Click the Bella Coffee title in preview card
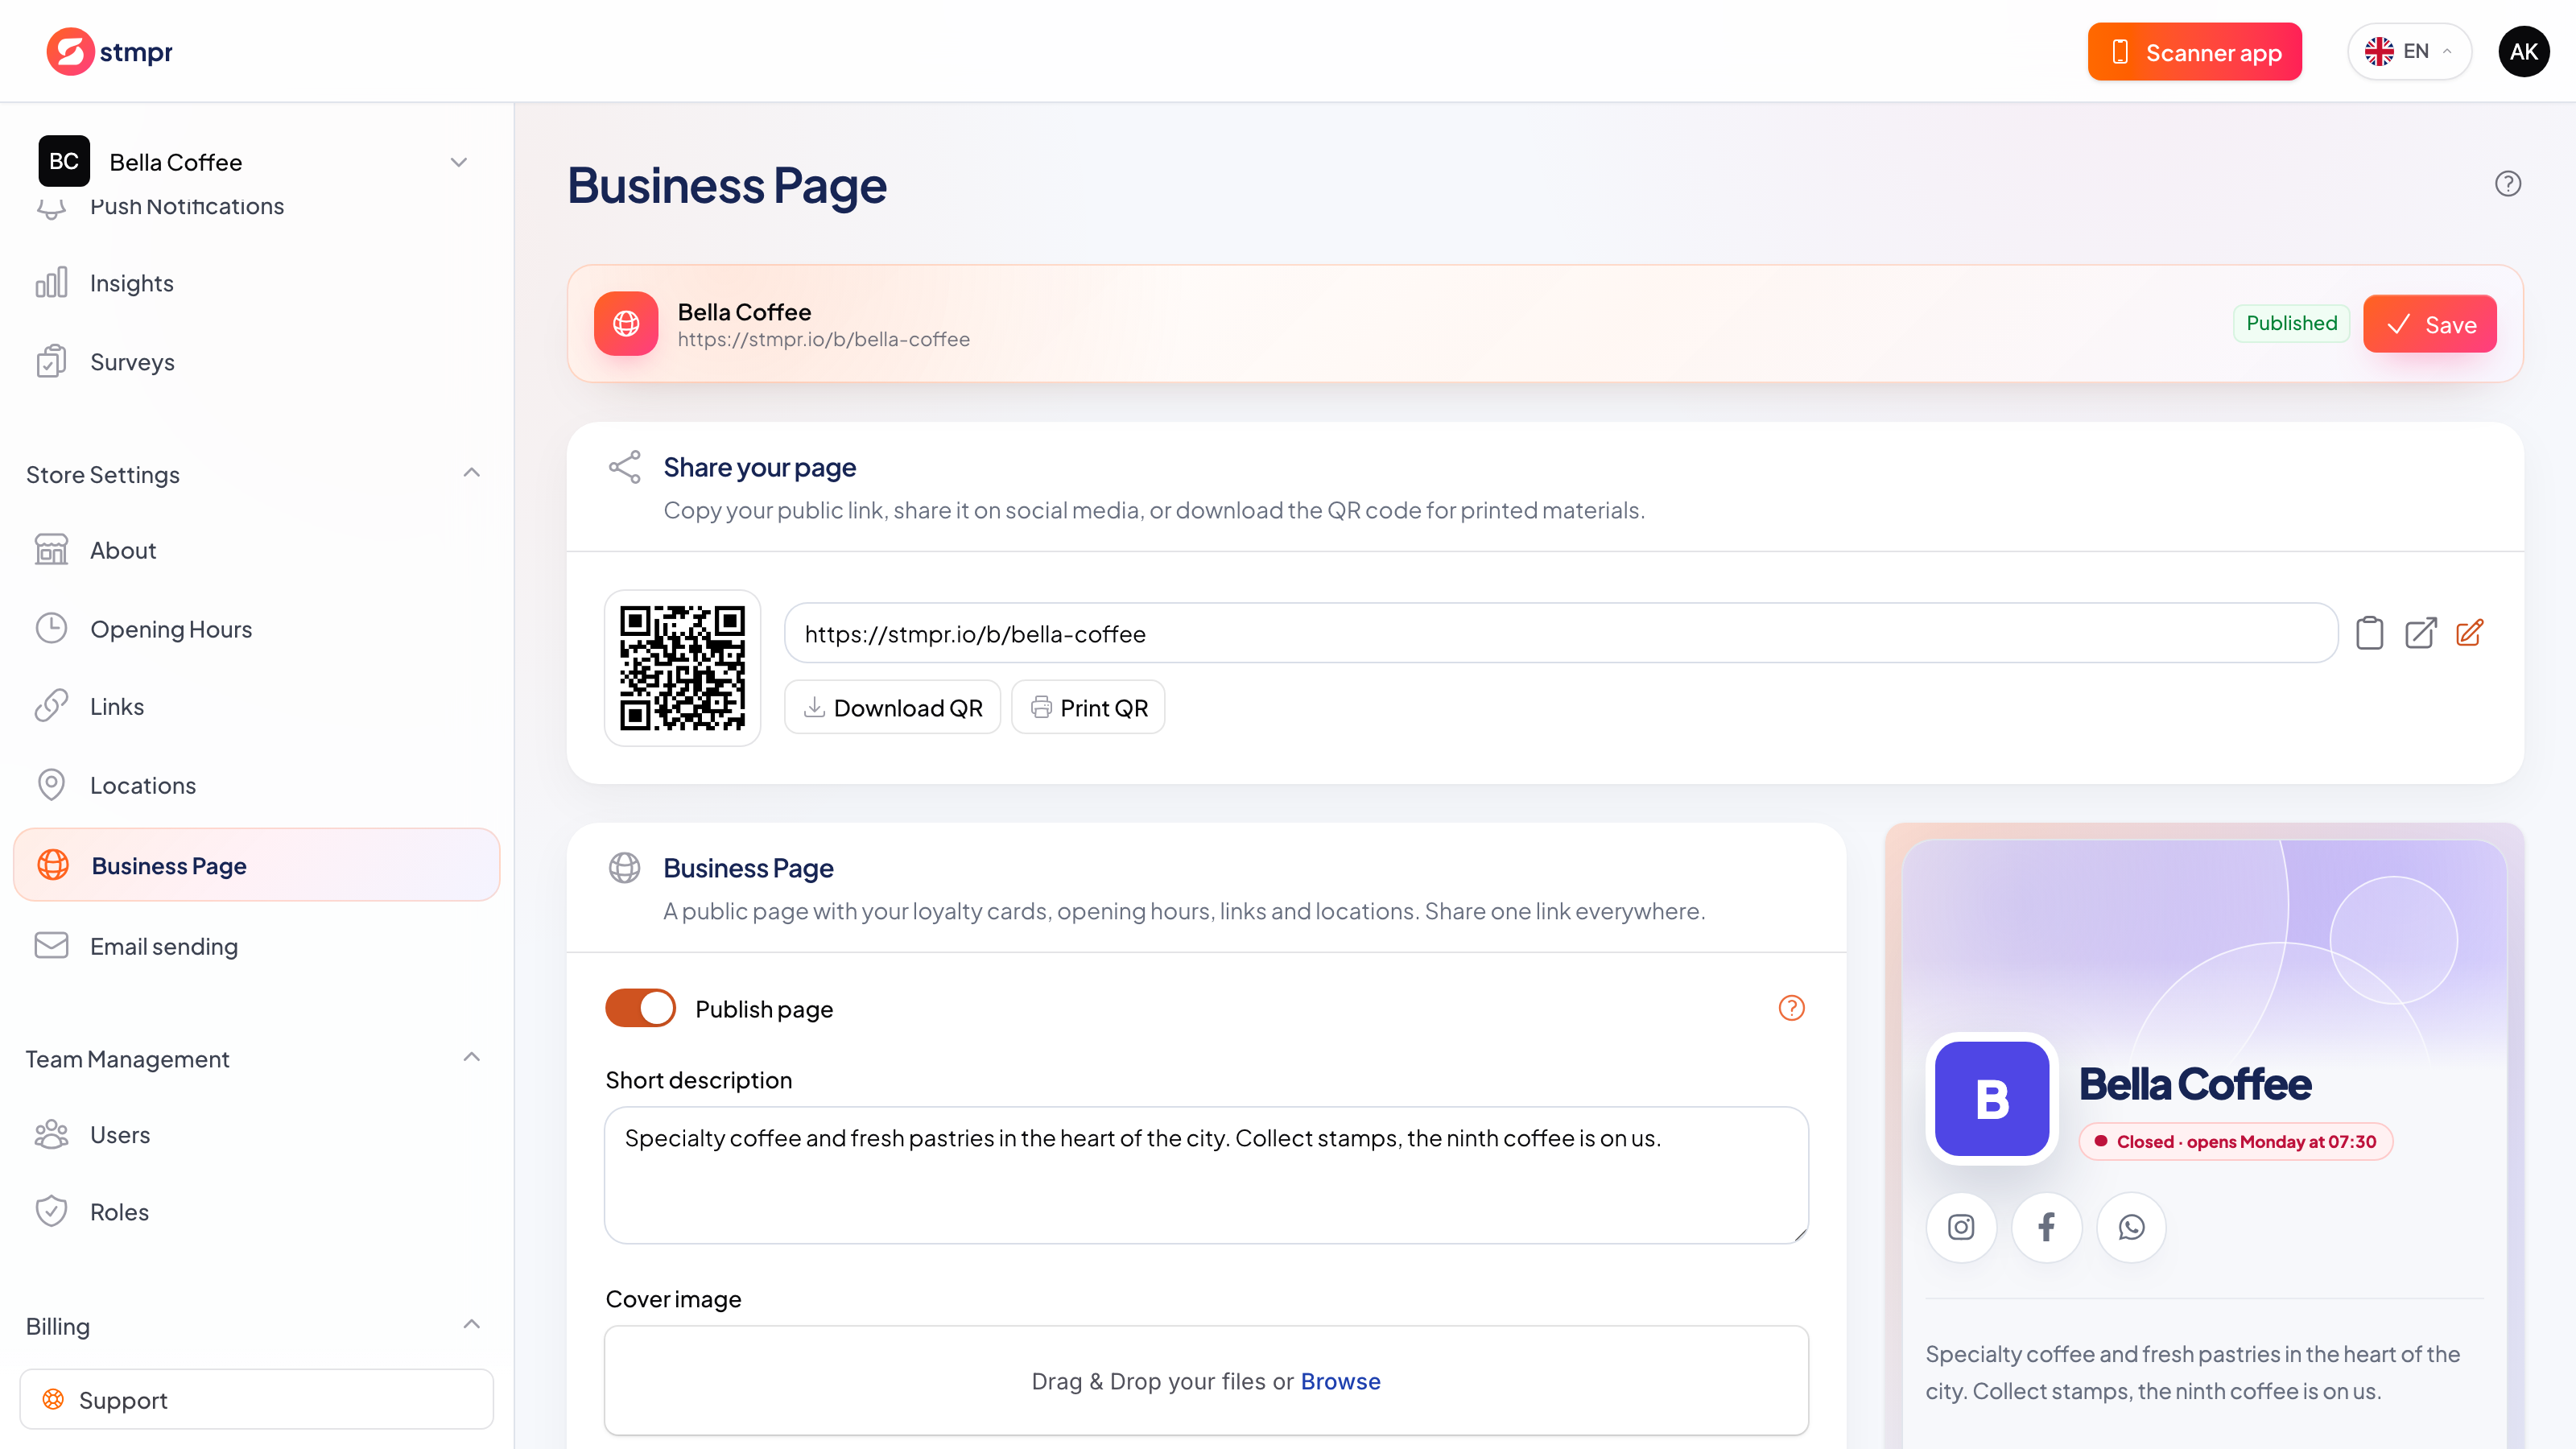 (x=2195, y=1084)
